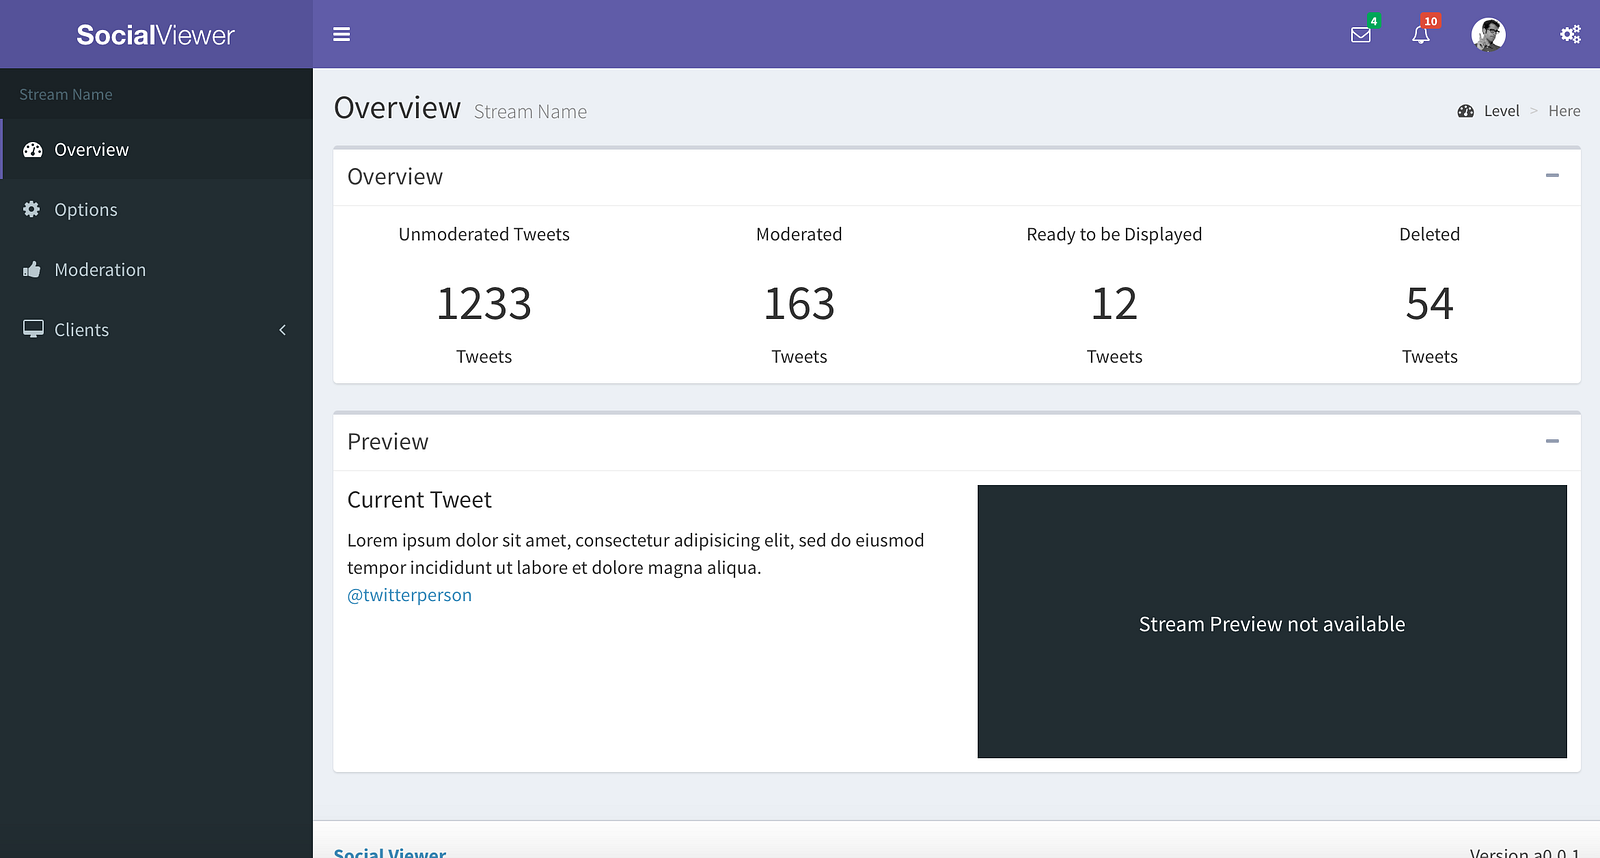Click the 163 moderated tweets count
The width and height of the screenshot is (1600, 858).
(799, 304)
